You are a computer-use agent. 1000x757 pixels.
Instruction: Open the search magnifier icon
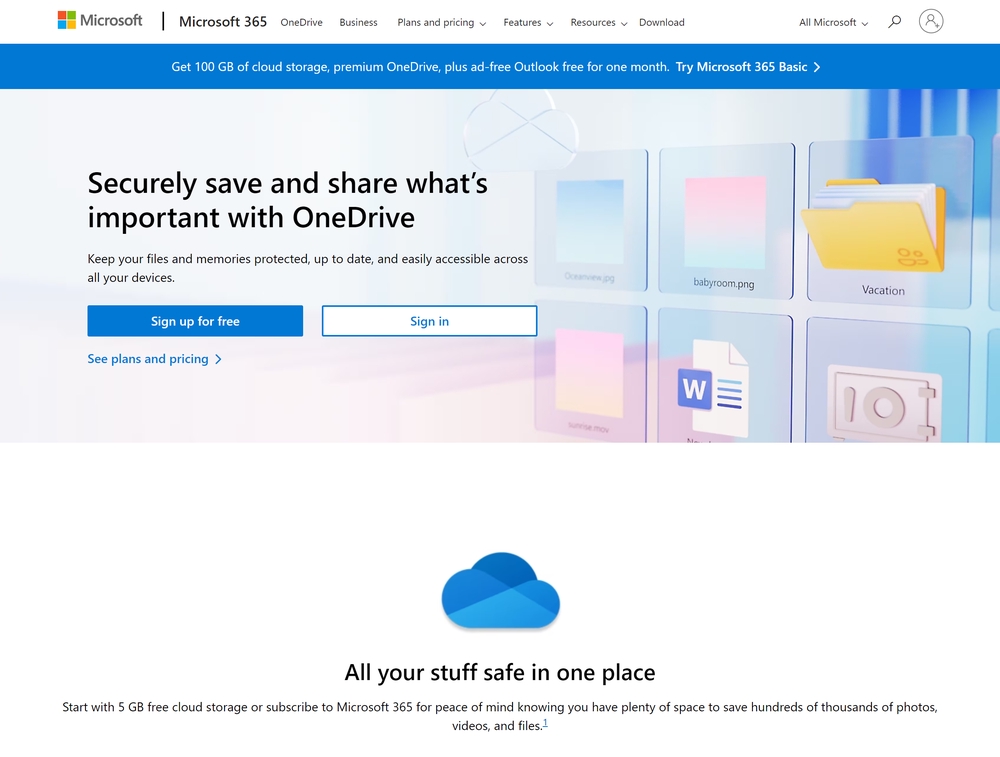pos(894,21)
